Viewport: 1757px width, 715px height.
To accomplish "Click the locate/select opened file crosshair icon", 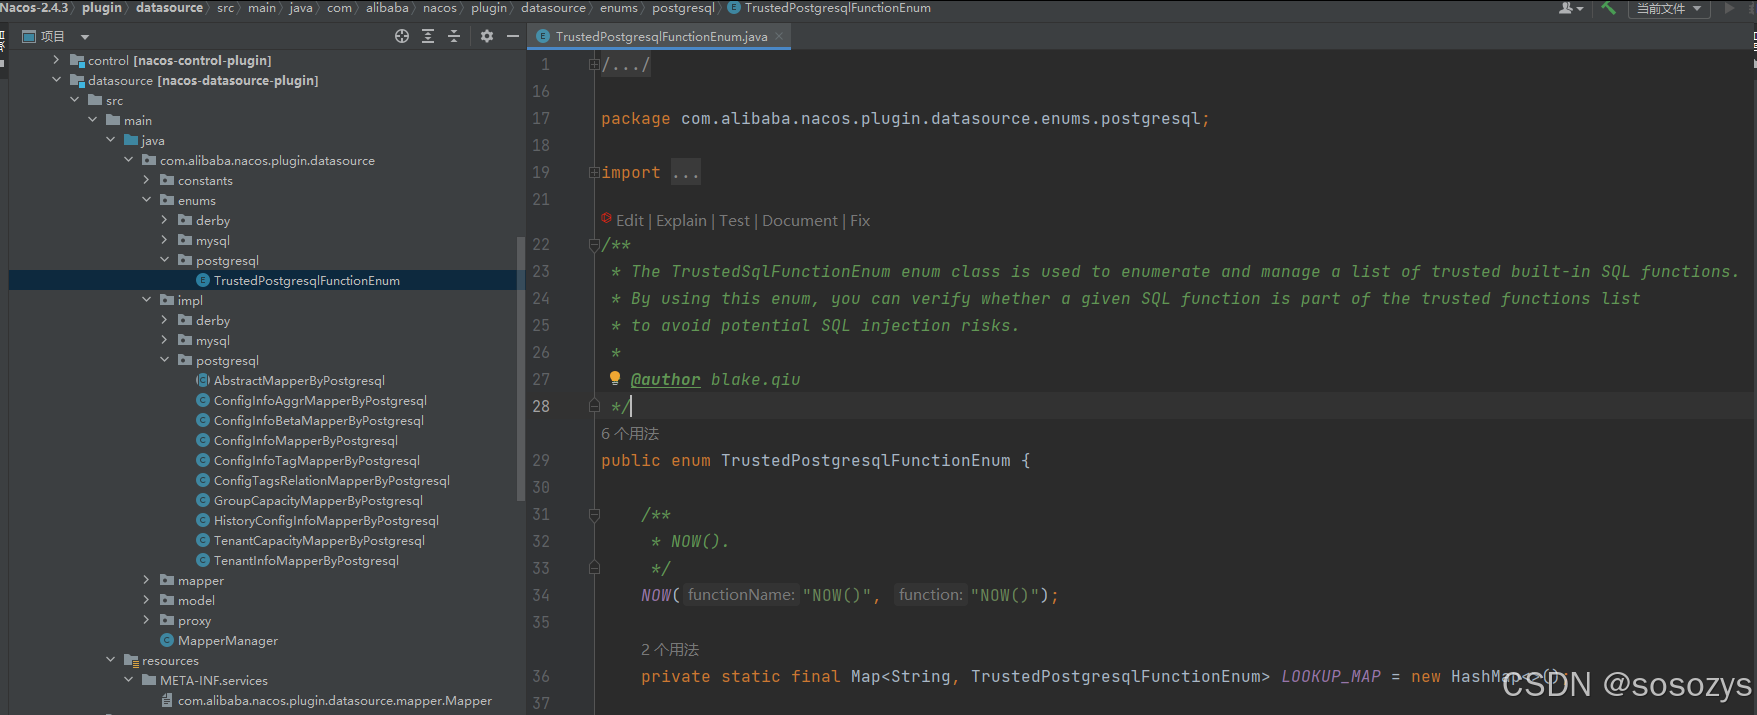I will click(402, 36).
